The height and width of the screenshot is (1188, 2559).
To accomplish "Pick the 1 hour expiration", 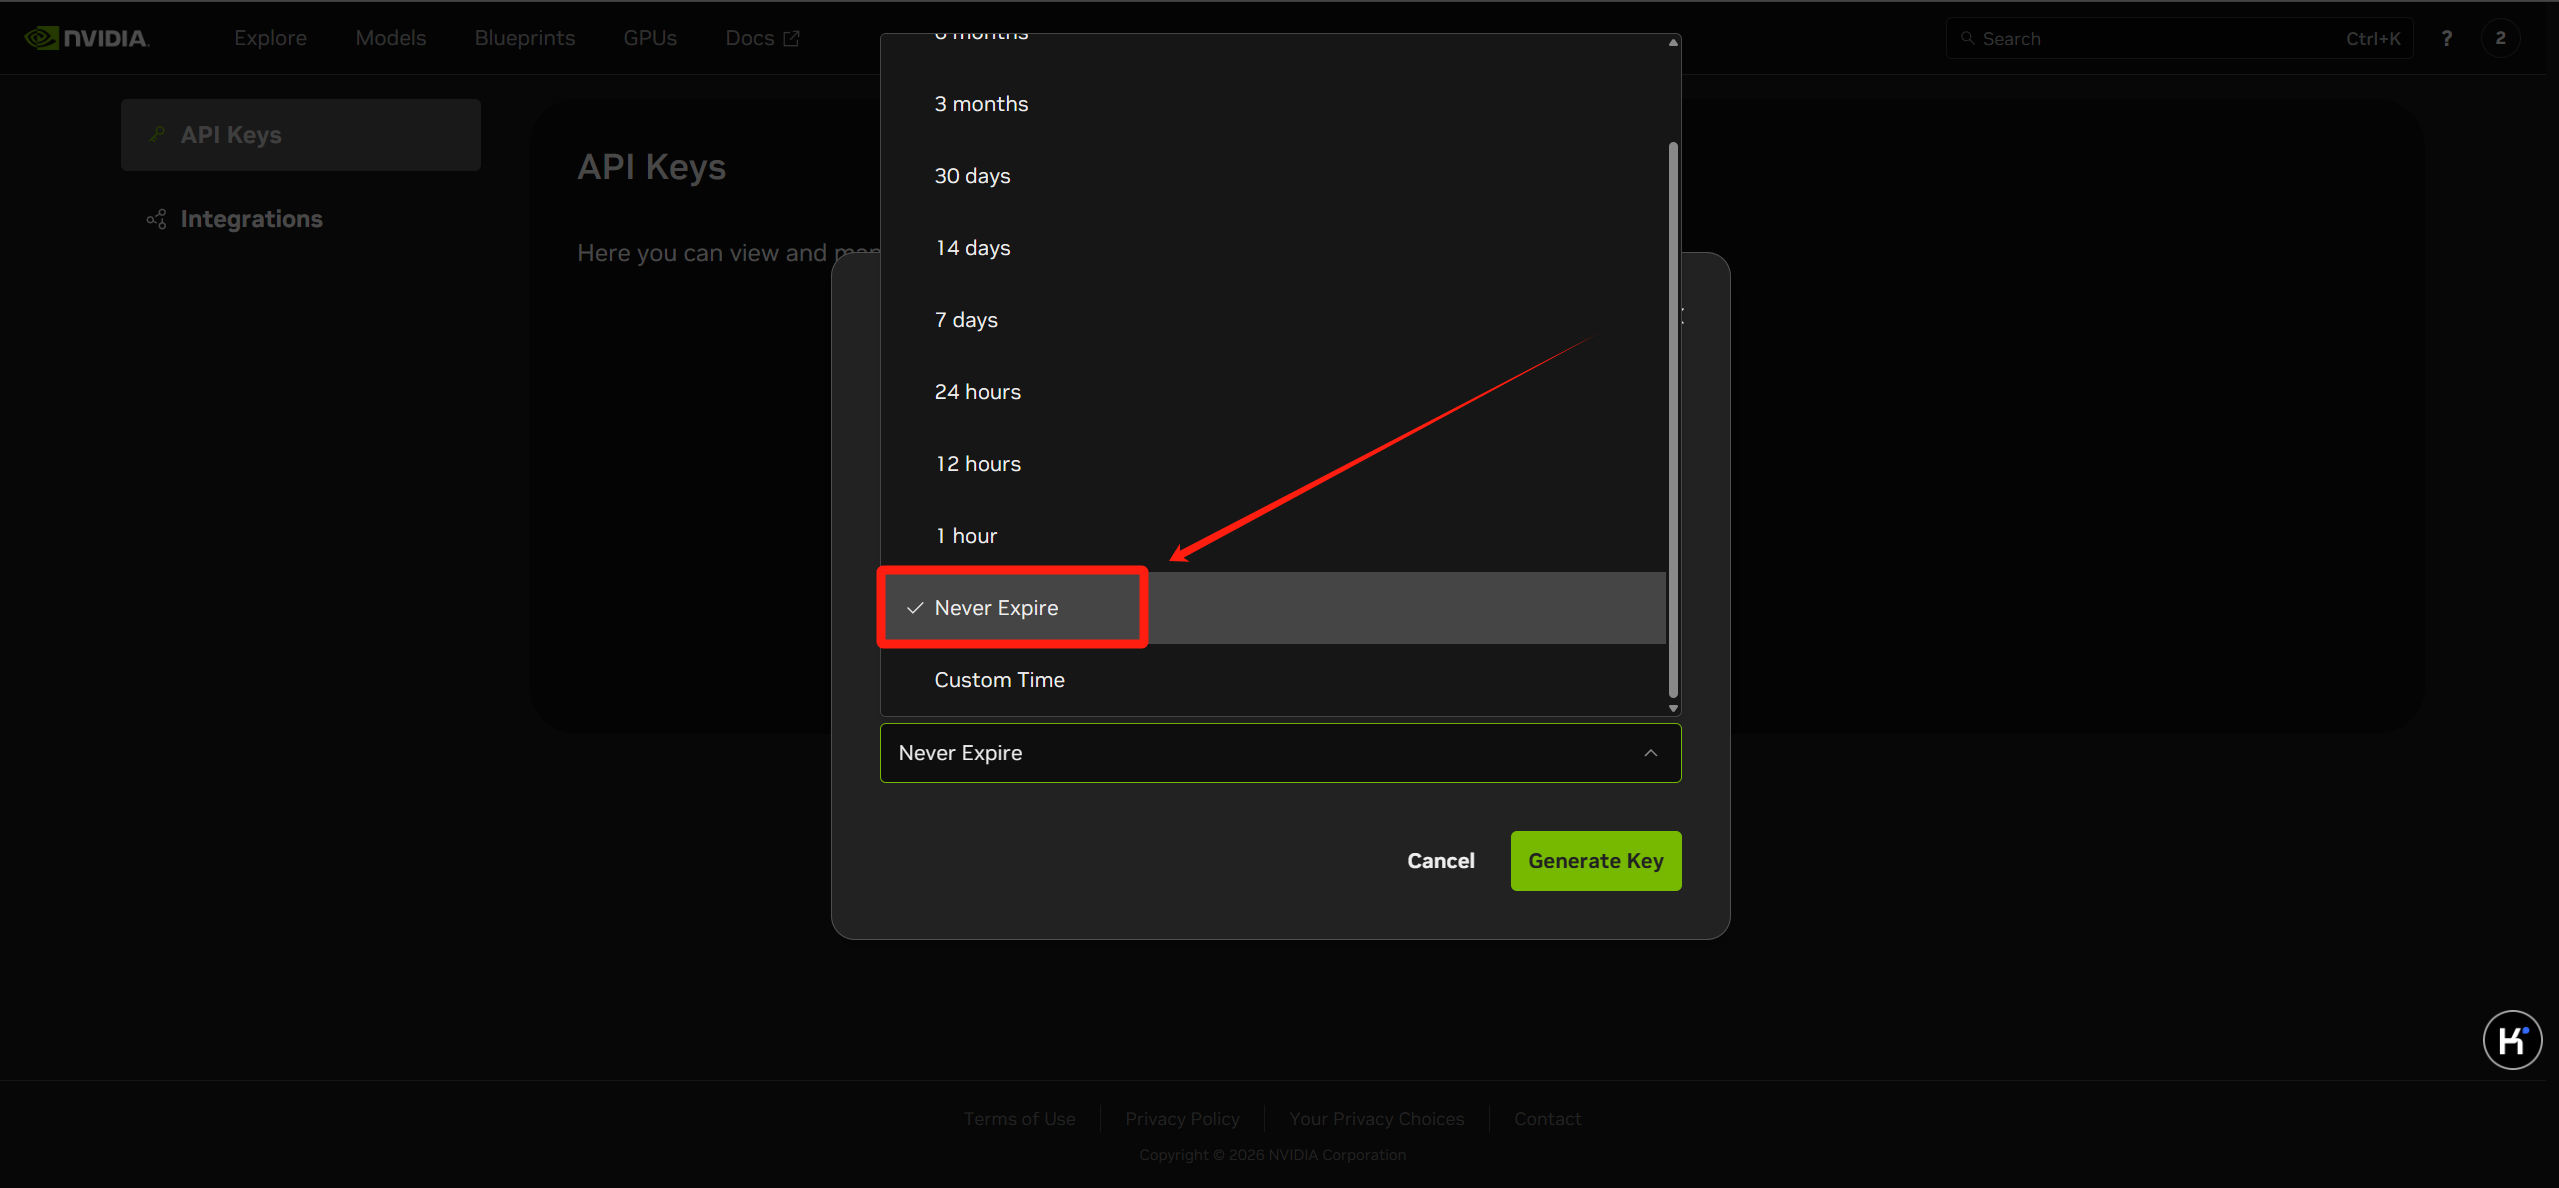I will (x=965, y=536).
